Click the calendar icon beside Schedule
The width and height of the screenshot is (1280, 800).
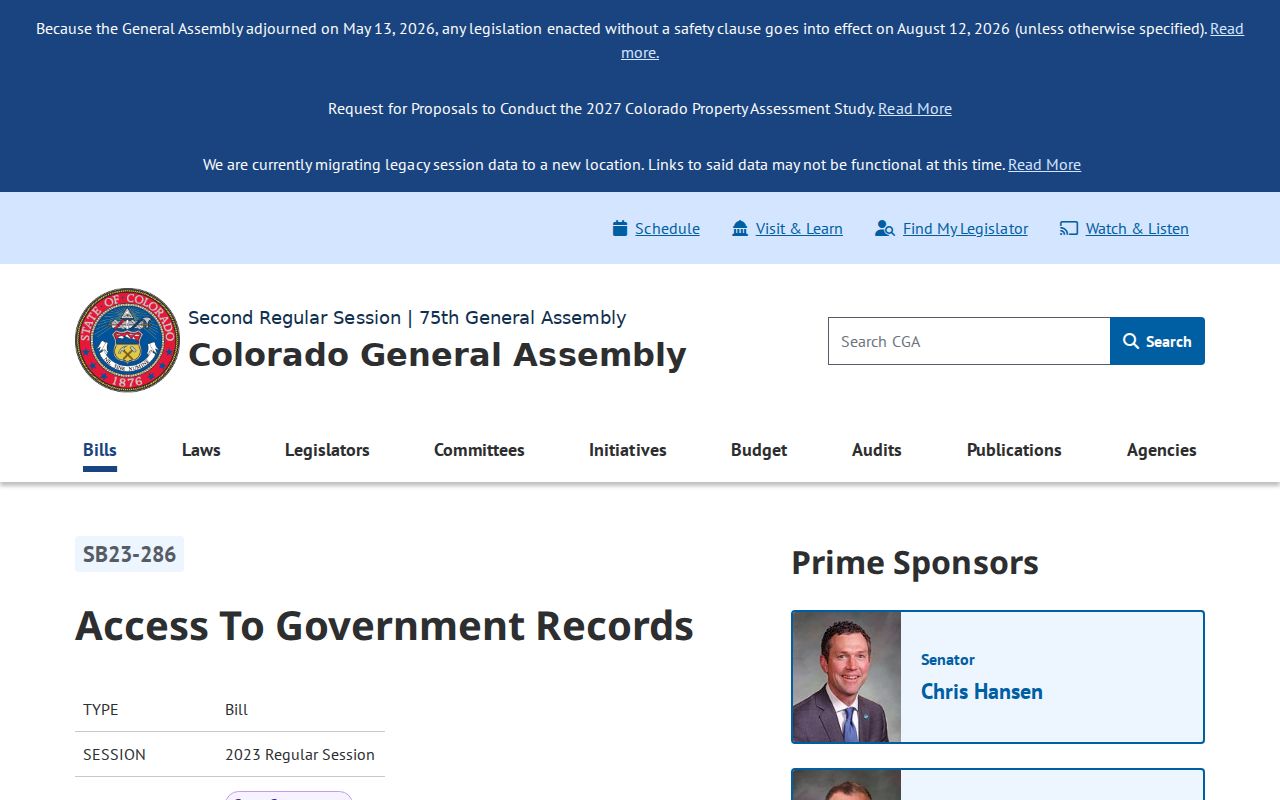pos(620,228)
